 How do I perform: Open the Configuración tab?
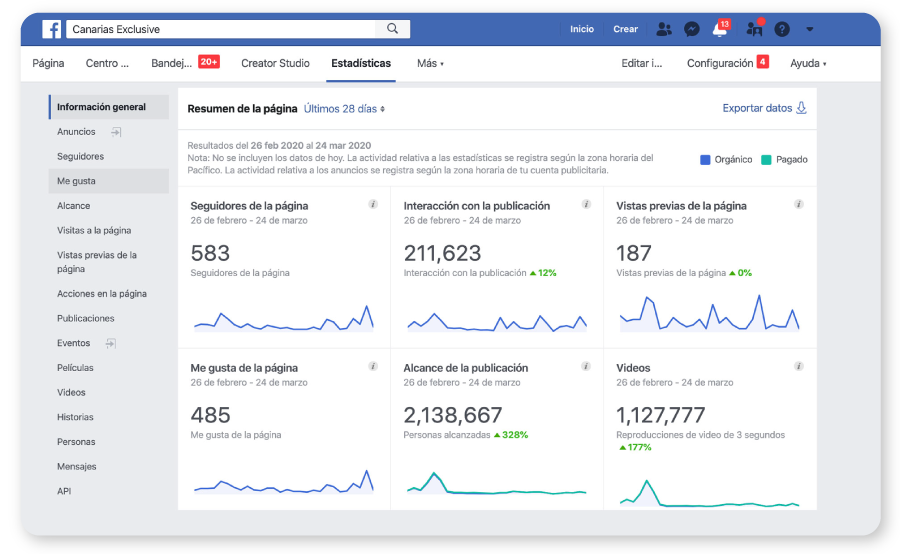point(720,63)
